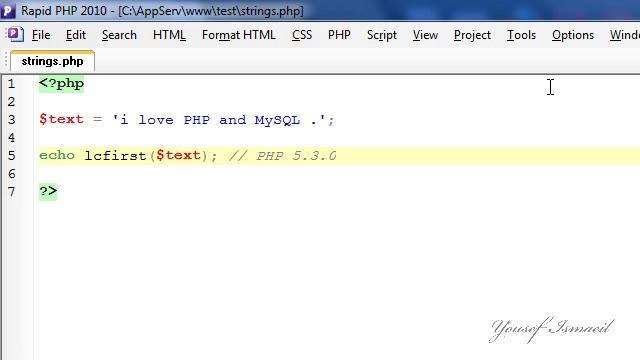Click the opening <?php tag on line 1
Screen dimensions: 640x360
pyautogui.click(x=62, y=84)
